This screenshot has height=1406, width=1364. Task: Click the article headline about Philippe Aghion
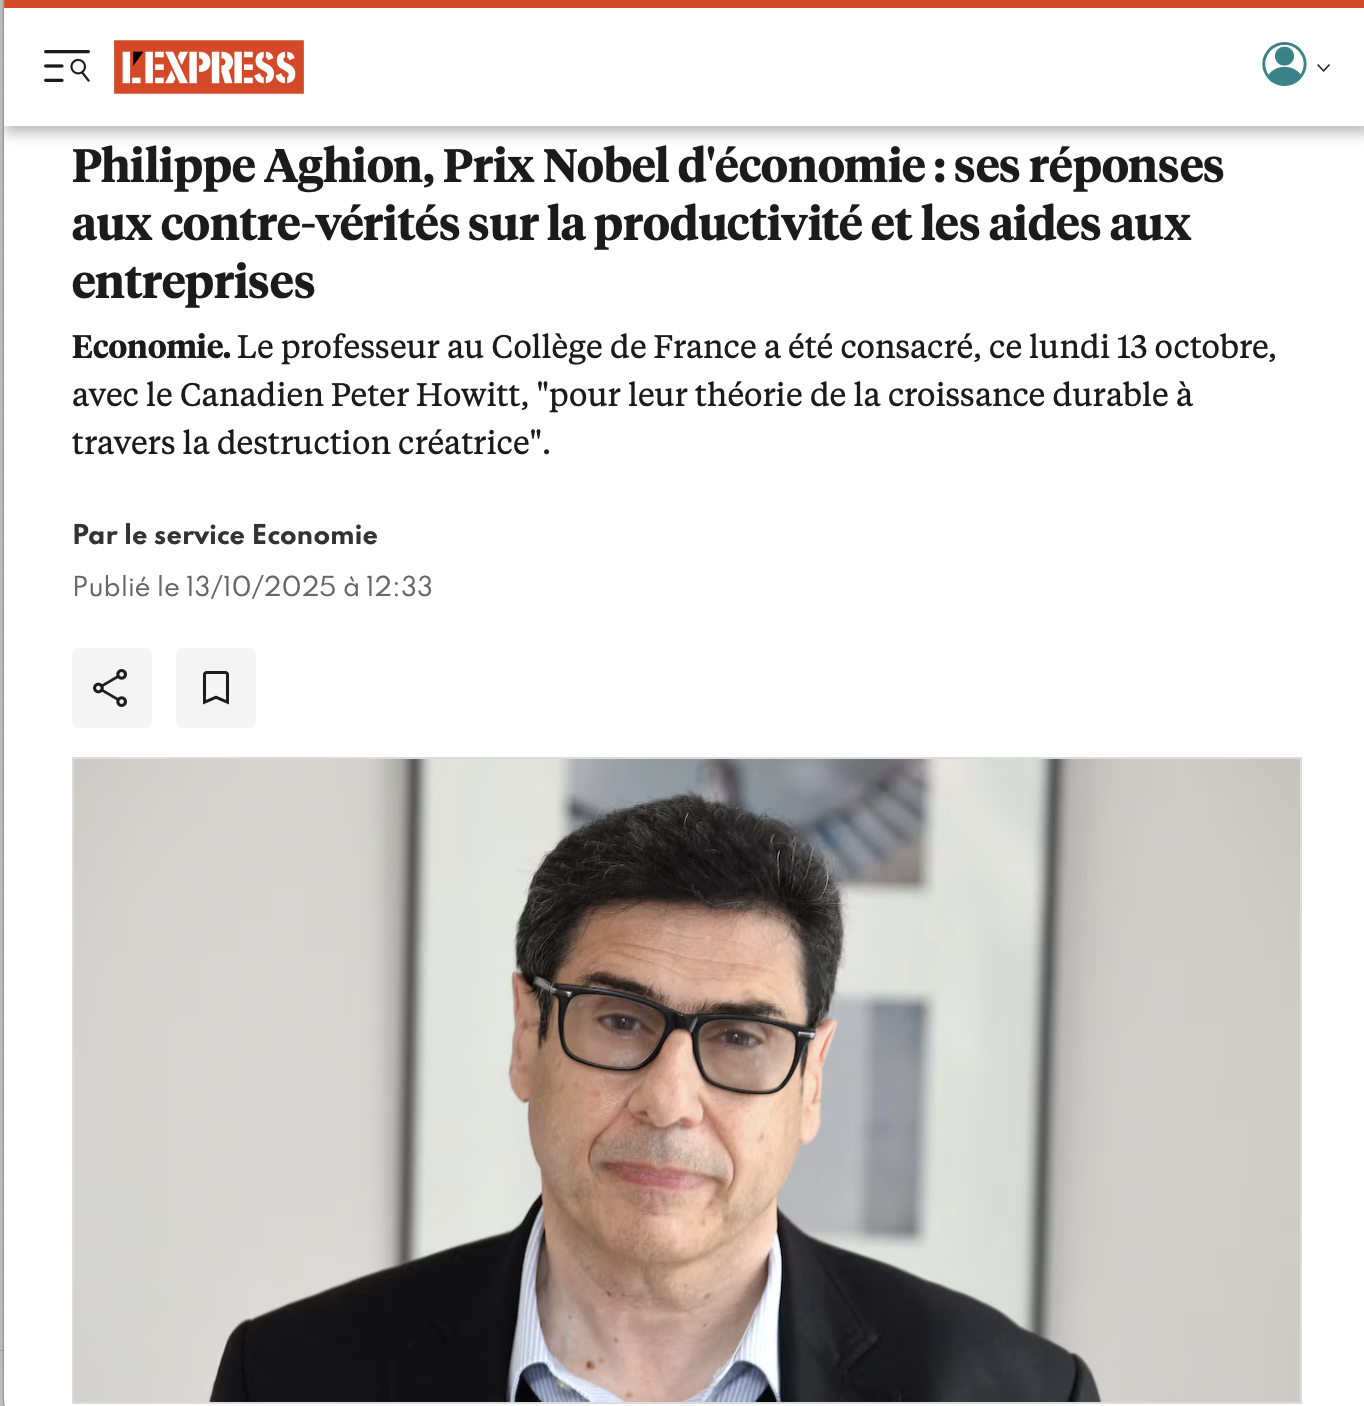click(648, 224)
